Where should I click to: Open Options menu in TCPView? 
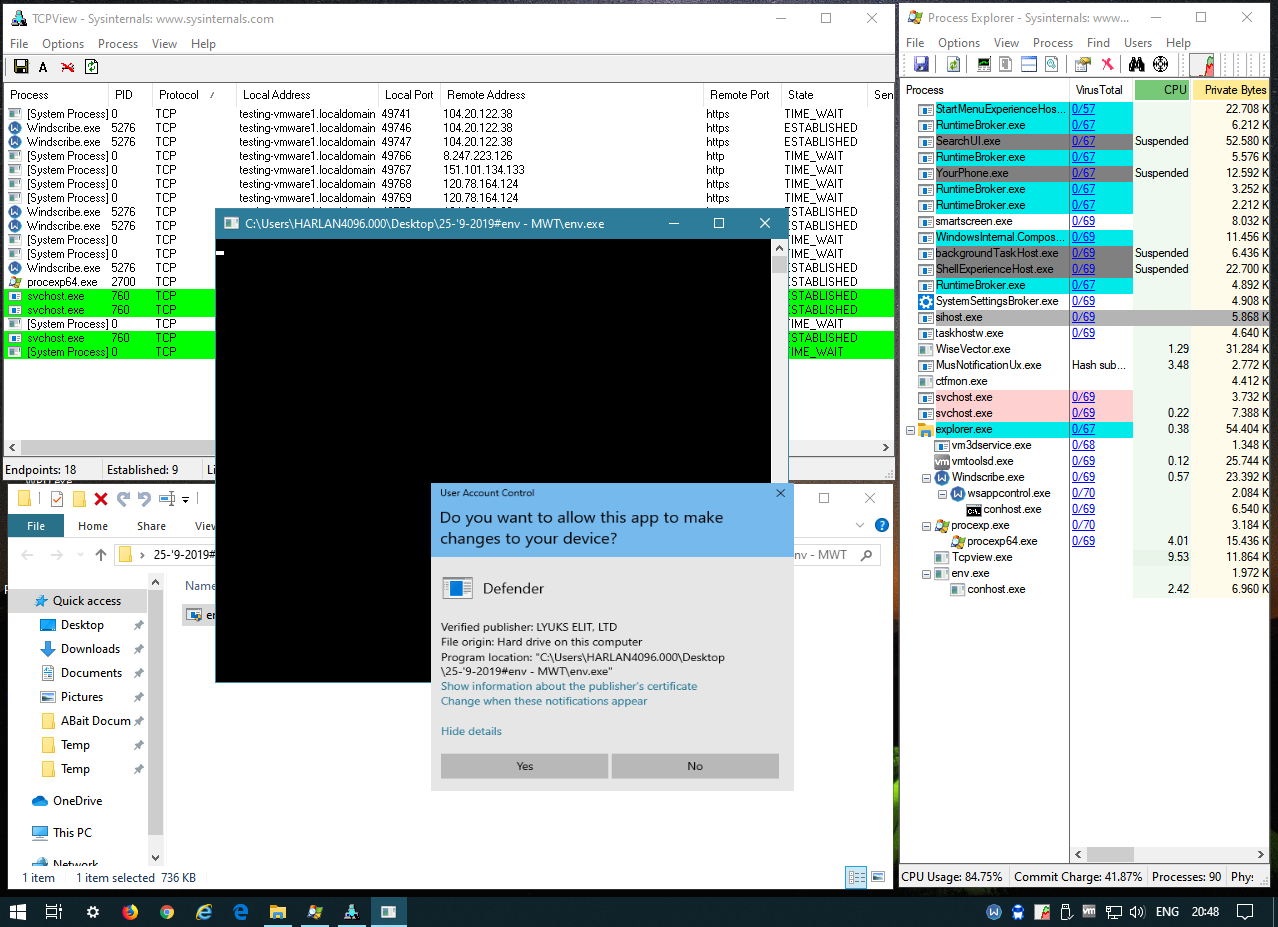[x=63, y=44]
